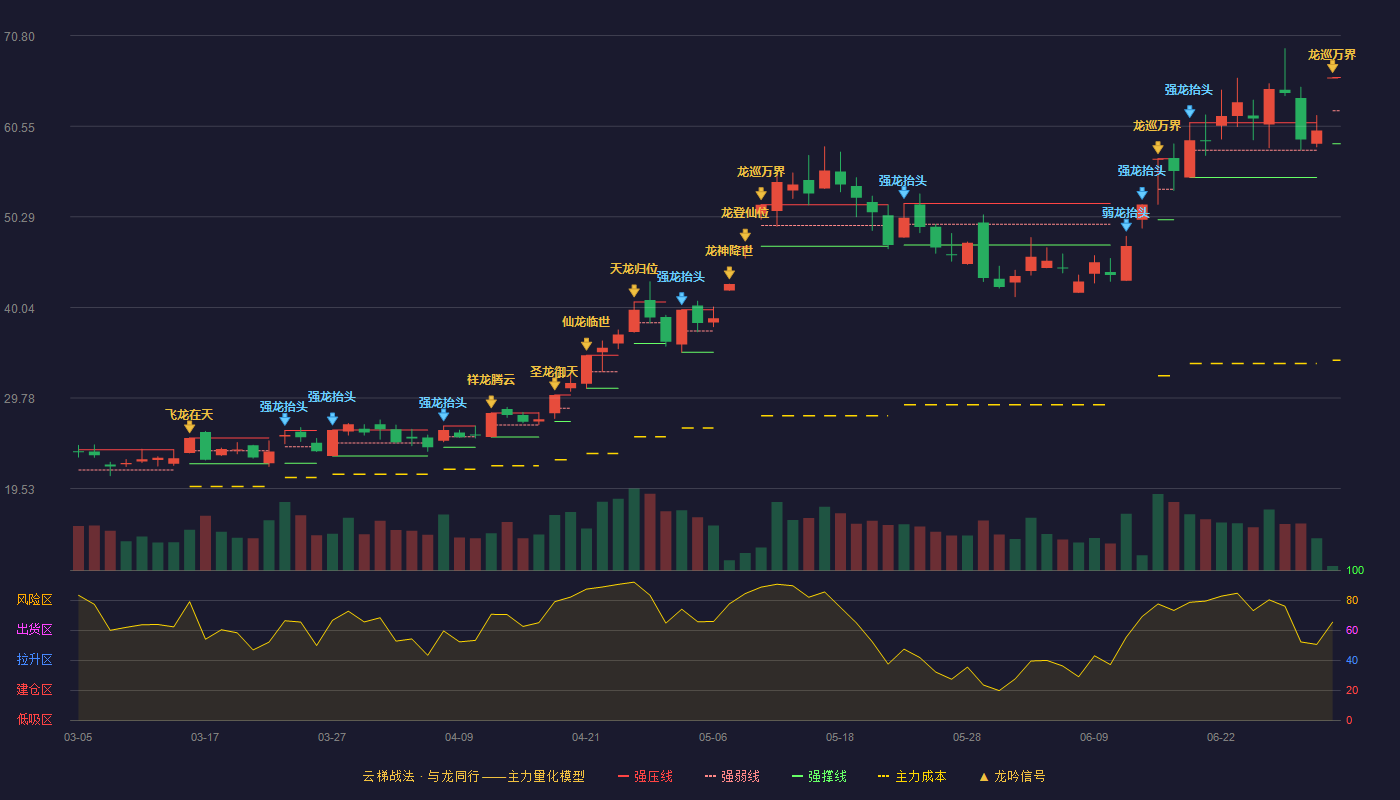This screenshot has height=800, width=1400.
Task: Click the red 强压线 legend line icon
Action: [x=624, y=776]
